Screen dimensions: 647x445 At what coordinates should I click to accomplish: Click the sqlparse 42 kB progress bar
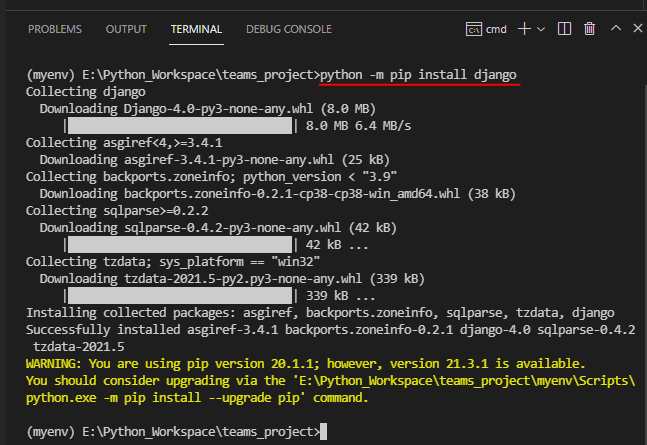pos(180,245)
